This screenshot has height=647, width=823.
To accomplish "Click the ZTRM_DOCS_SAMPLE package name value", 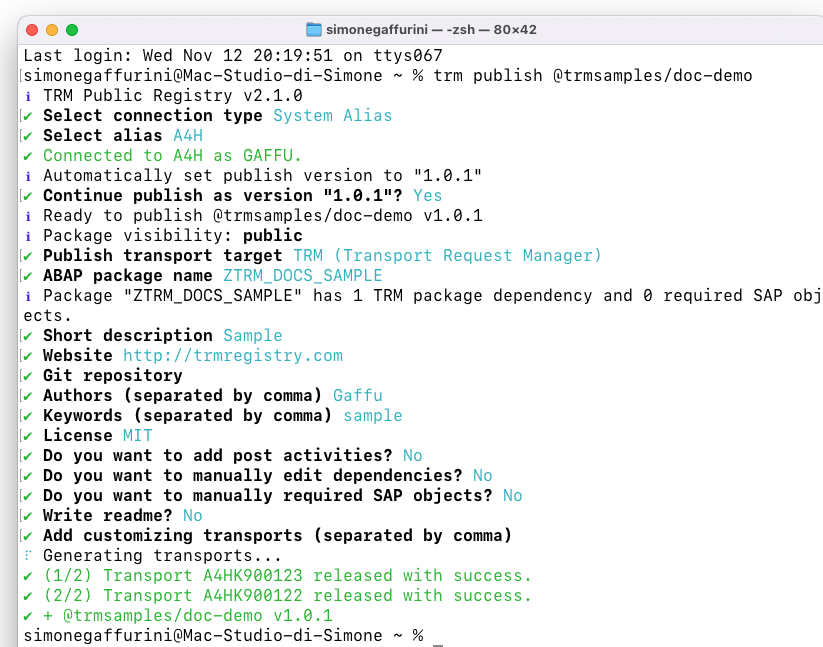I will (303, 275).
